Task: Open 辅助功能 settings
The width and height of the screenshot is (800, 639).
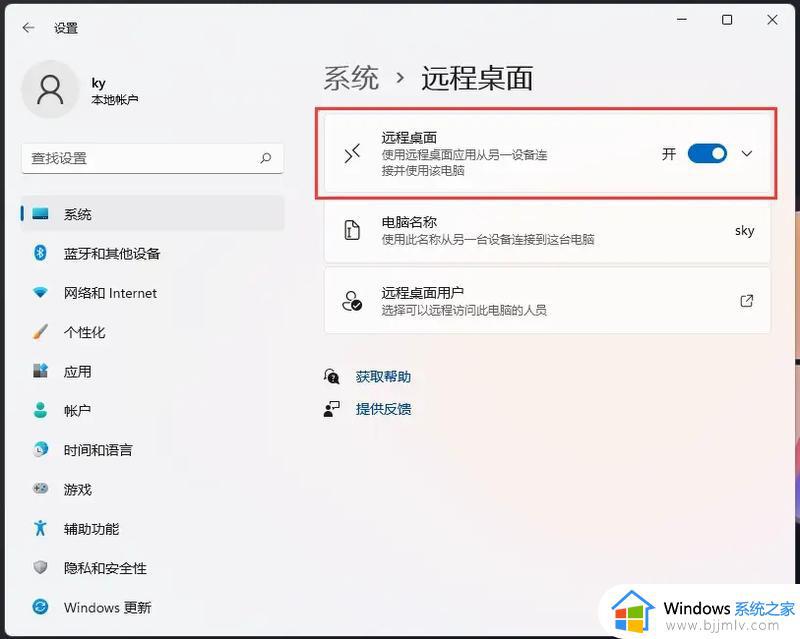Action: 152,528
